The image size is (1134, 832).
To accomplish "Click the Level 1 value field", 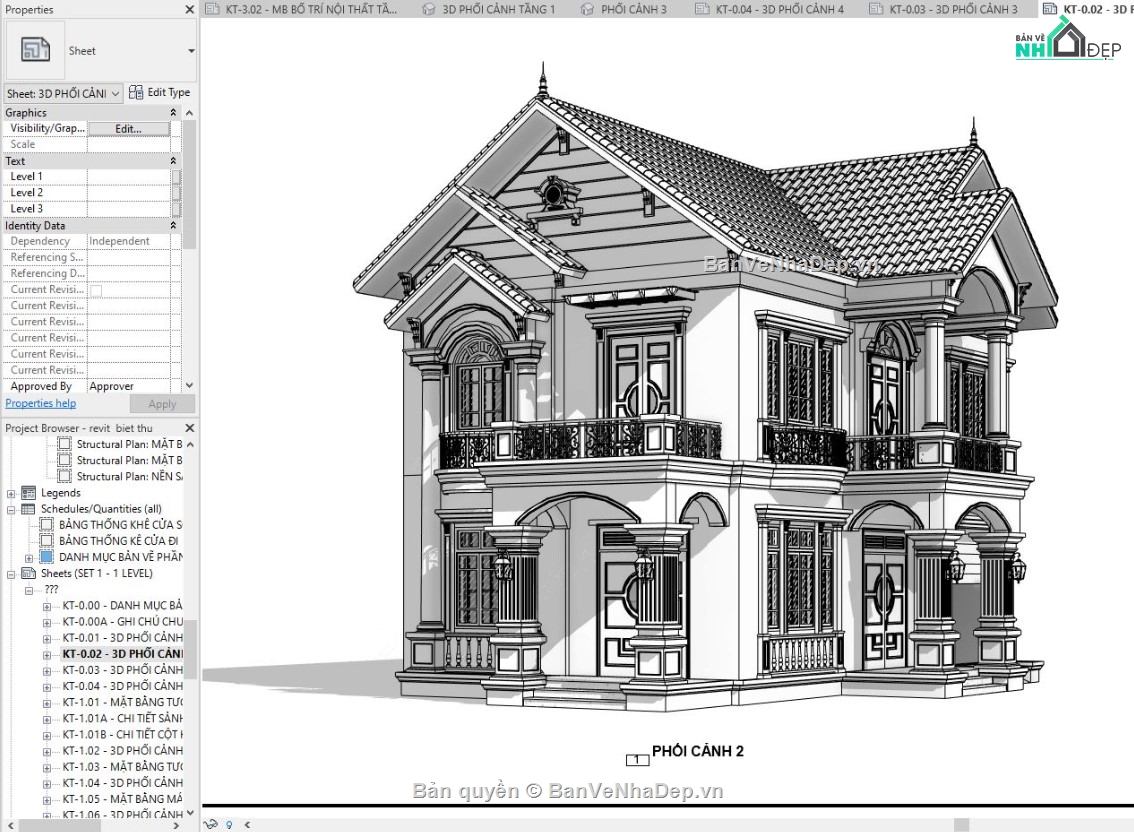I will pyautogui.click(x=129, y=177).
